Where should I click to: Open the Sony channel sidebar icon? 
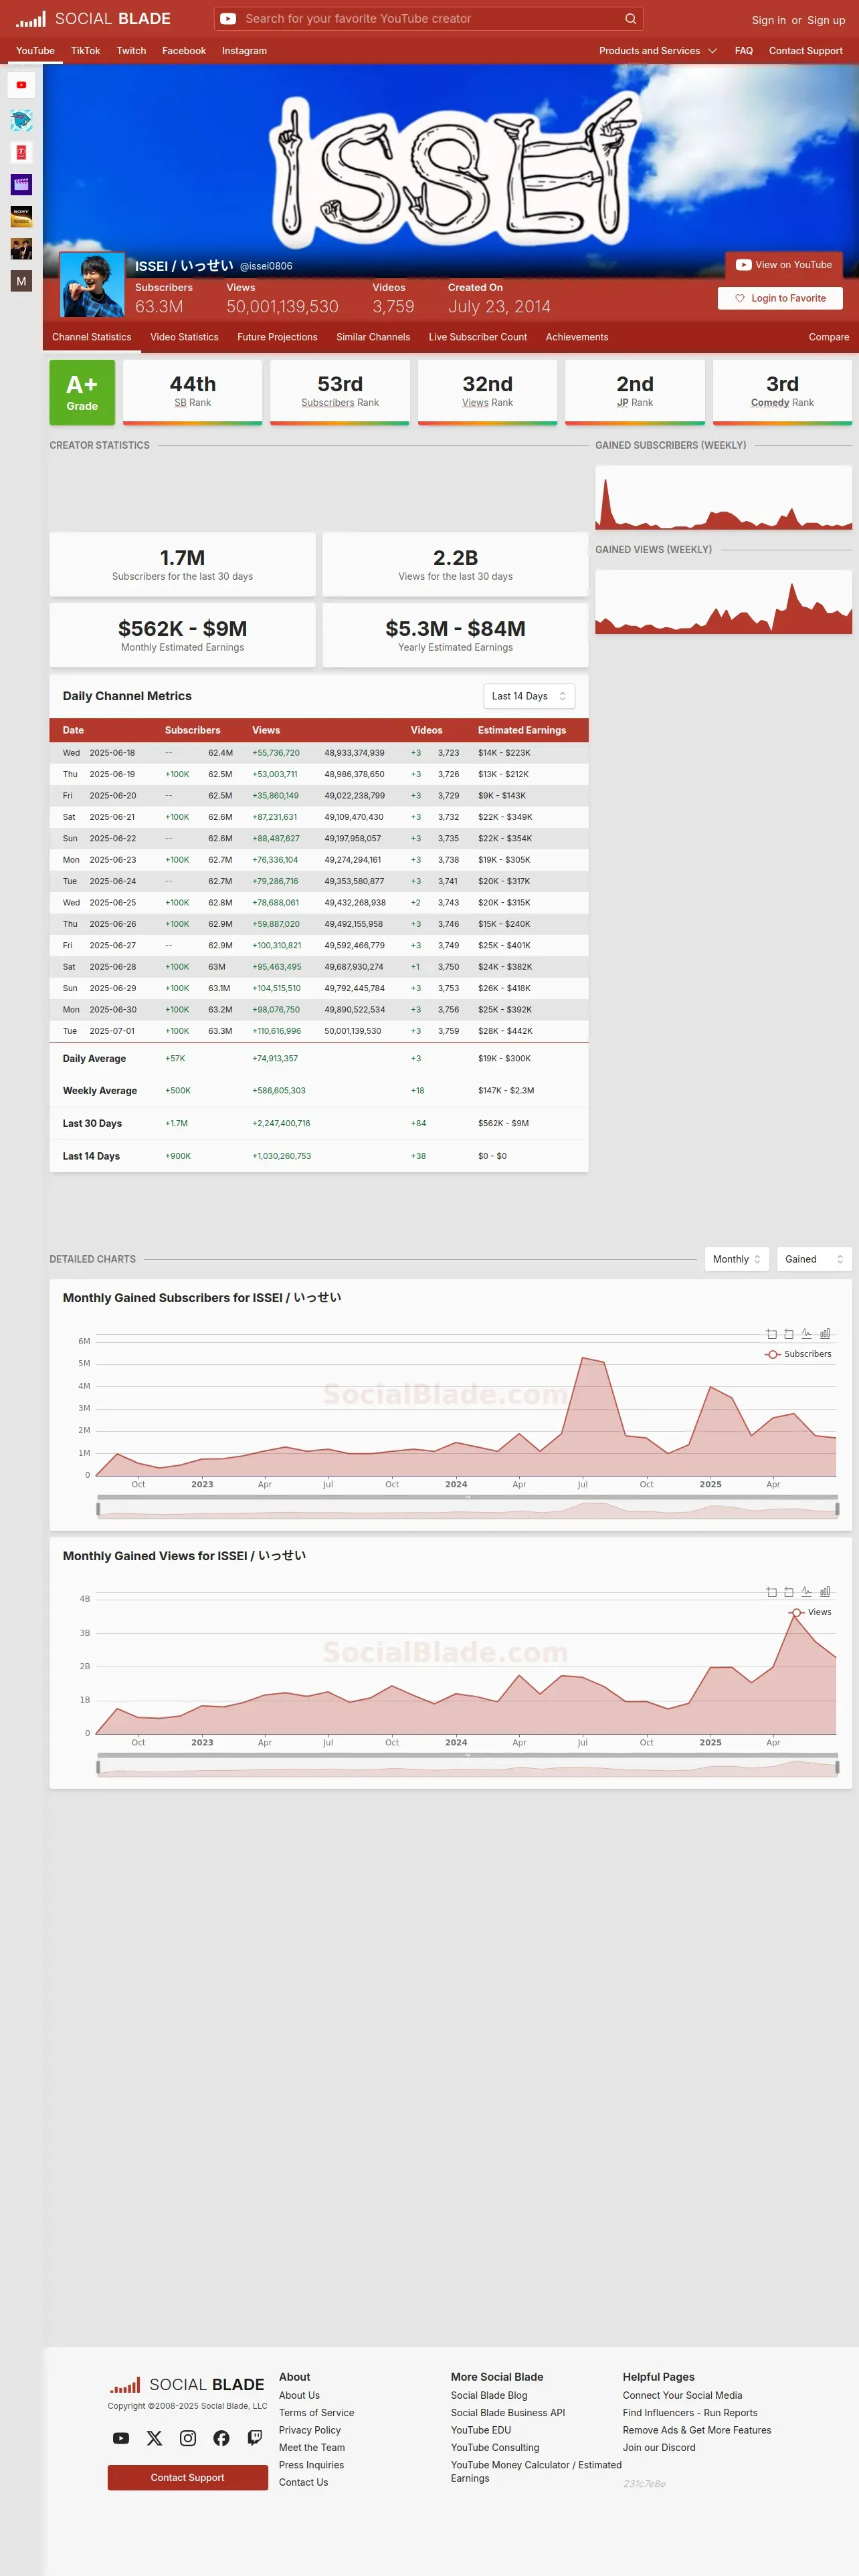point(21,216)
